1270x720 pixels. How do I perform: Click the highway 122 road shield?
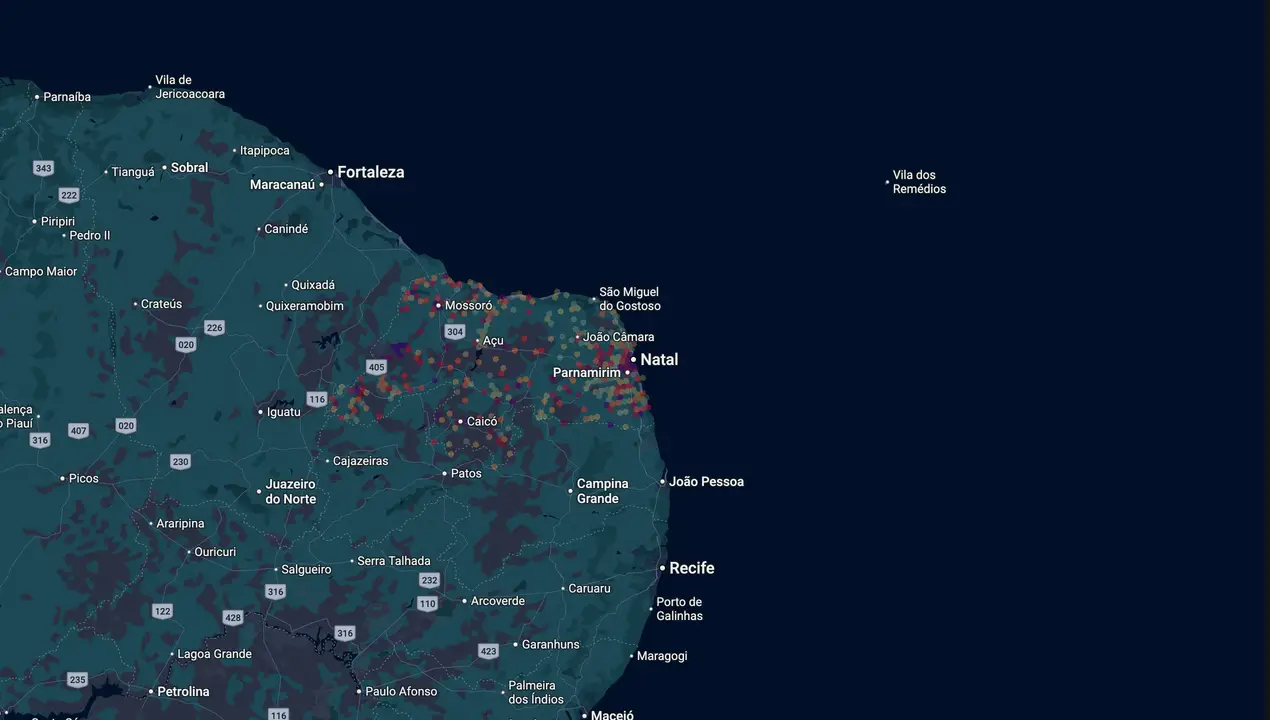[x=163, y=611]
